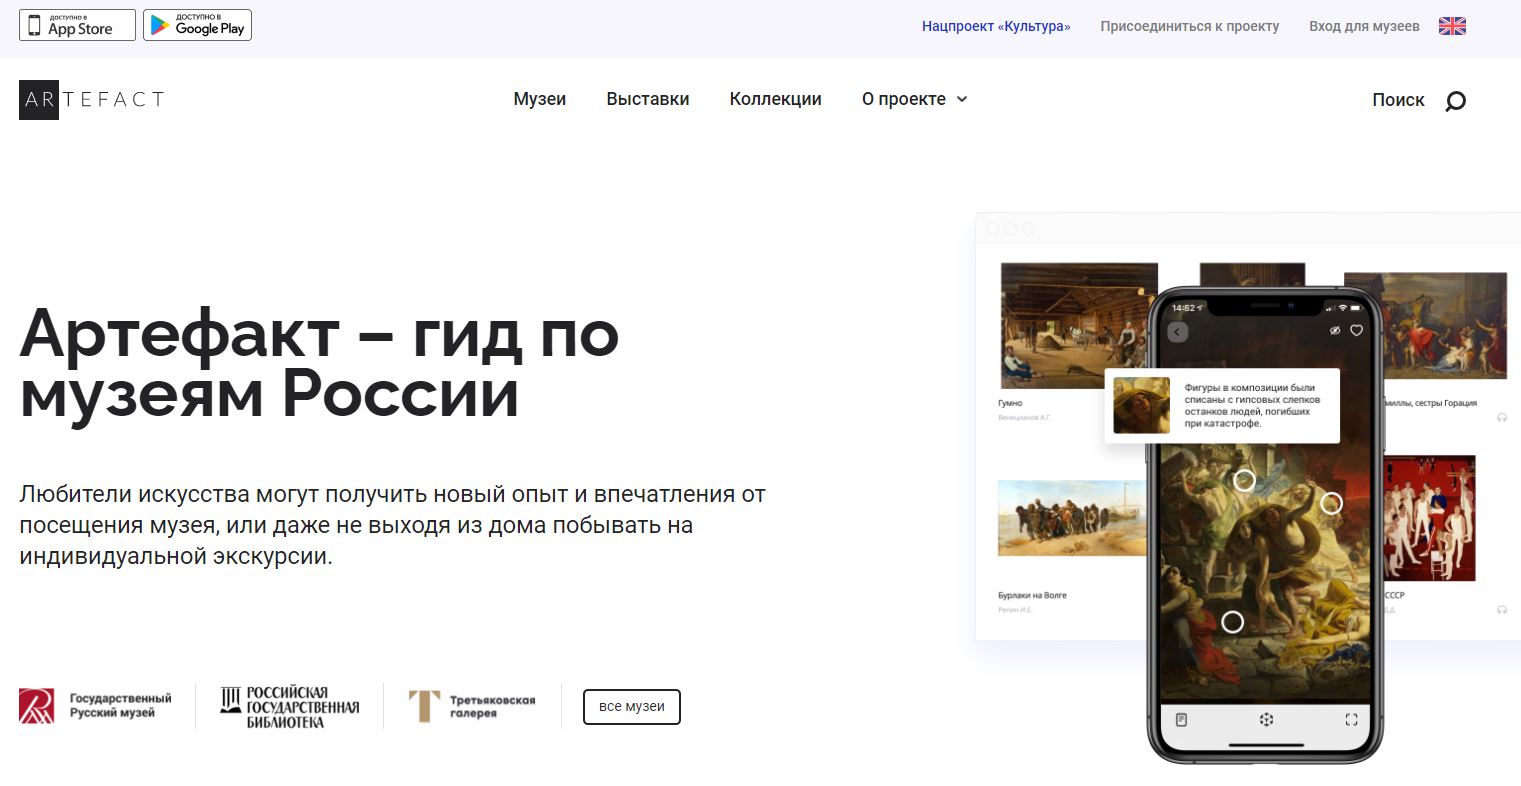
Task: Open the App Store download badge
Action: tap(77, 25)
